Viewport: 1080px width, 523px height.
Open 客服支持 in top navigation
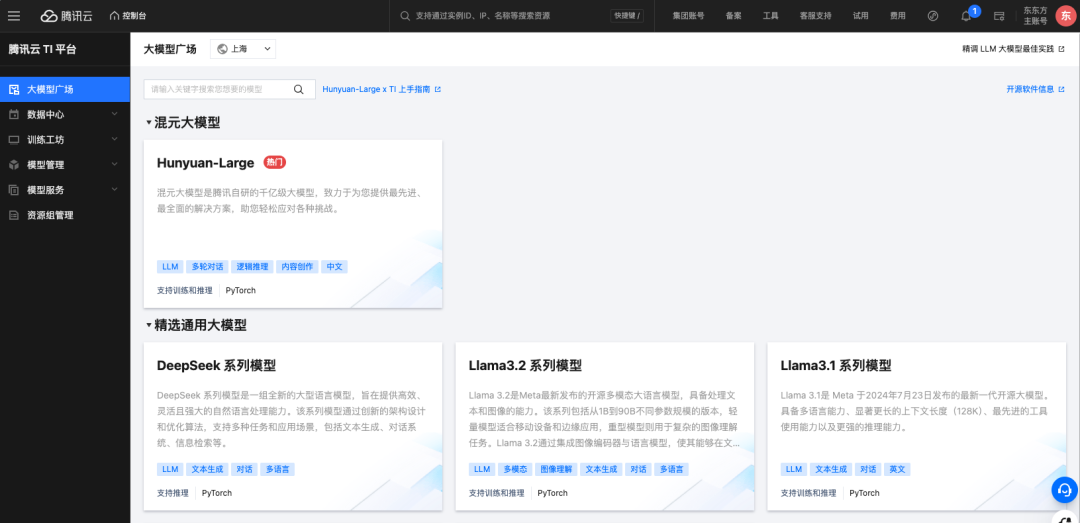coord(816,16)
